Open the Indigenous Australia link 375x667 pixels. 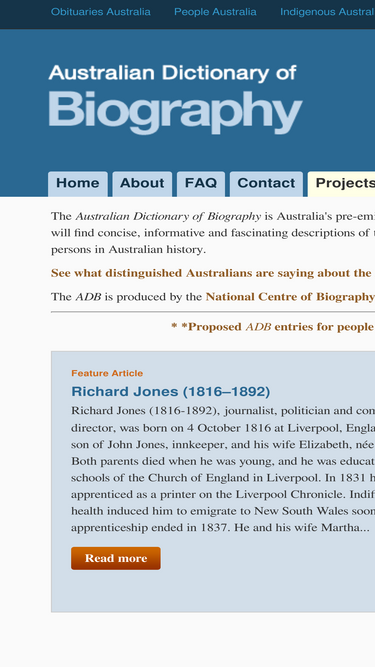[327, 12]
